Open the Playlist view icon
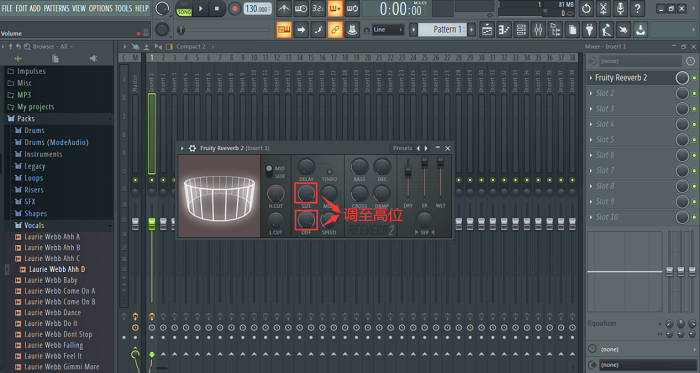Viewport: 700px width, 373px height. [x=487, y=30]
